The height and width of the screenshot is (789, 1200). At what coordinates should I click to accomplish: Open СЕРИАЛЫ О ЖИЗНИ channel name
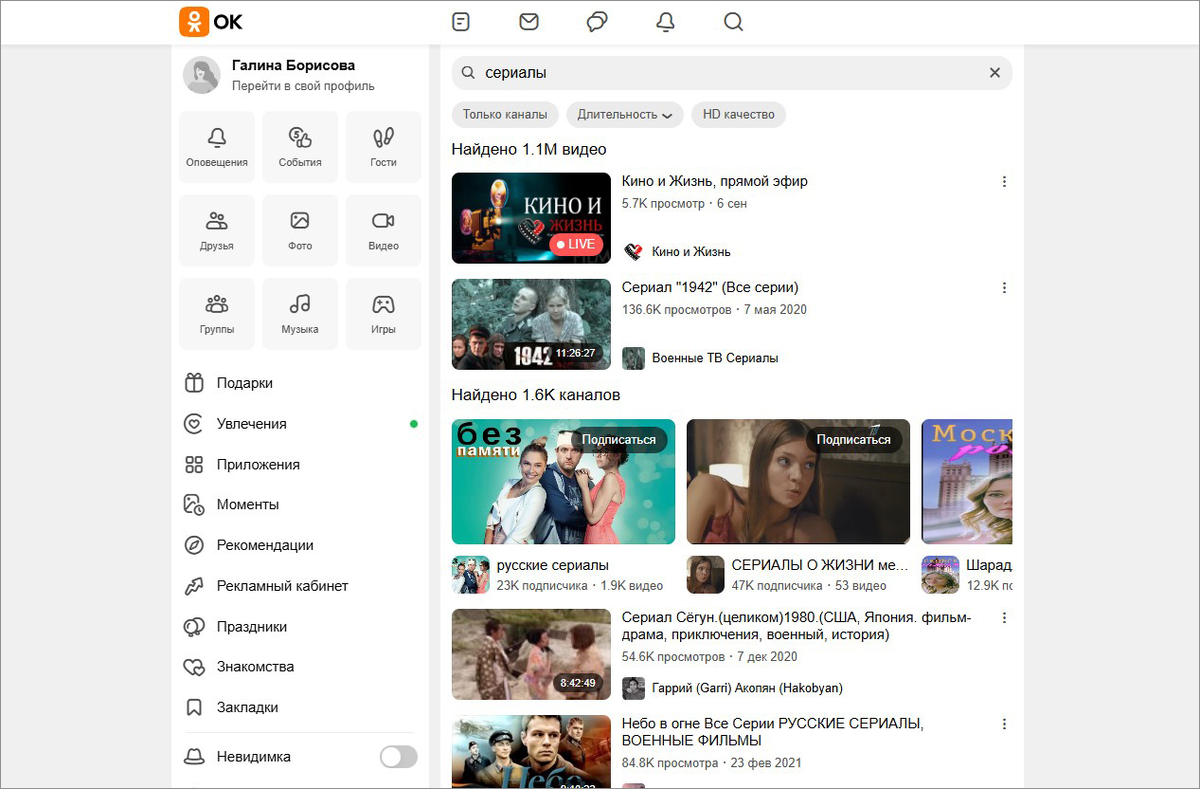tap(820, 566)
